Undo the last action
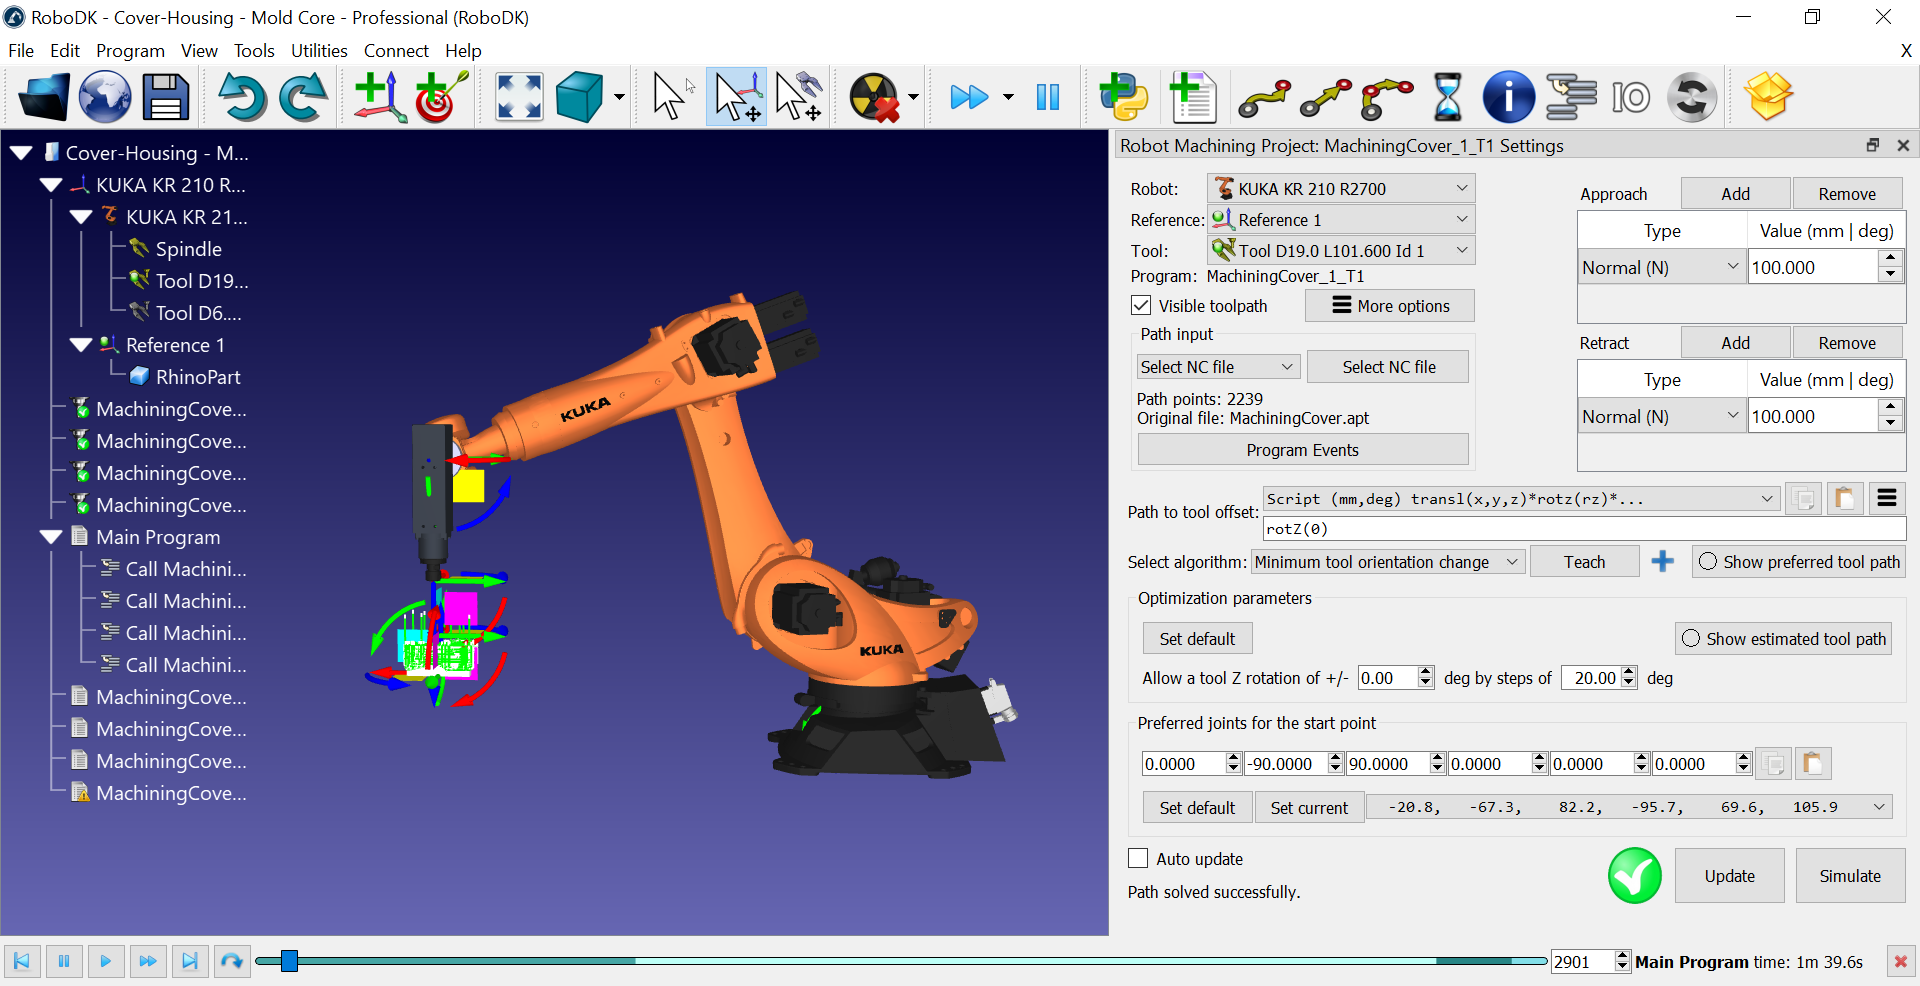 point(242,97)
